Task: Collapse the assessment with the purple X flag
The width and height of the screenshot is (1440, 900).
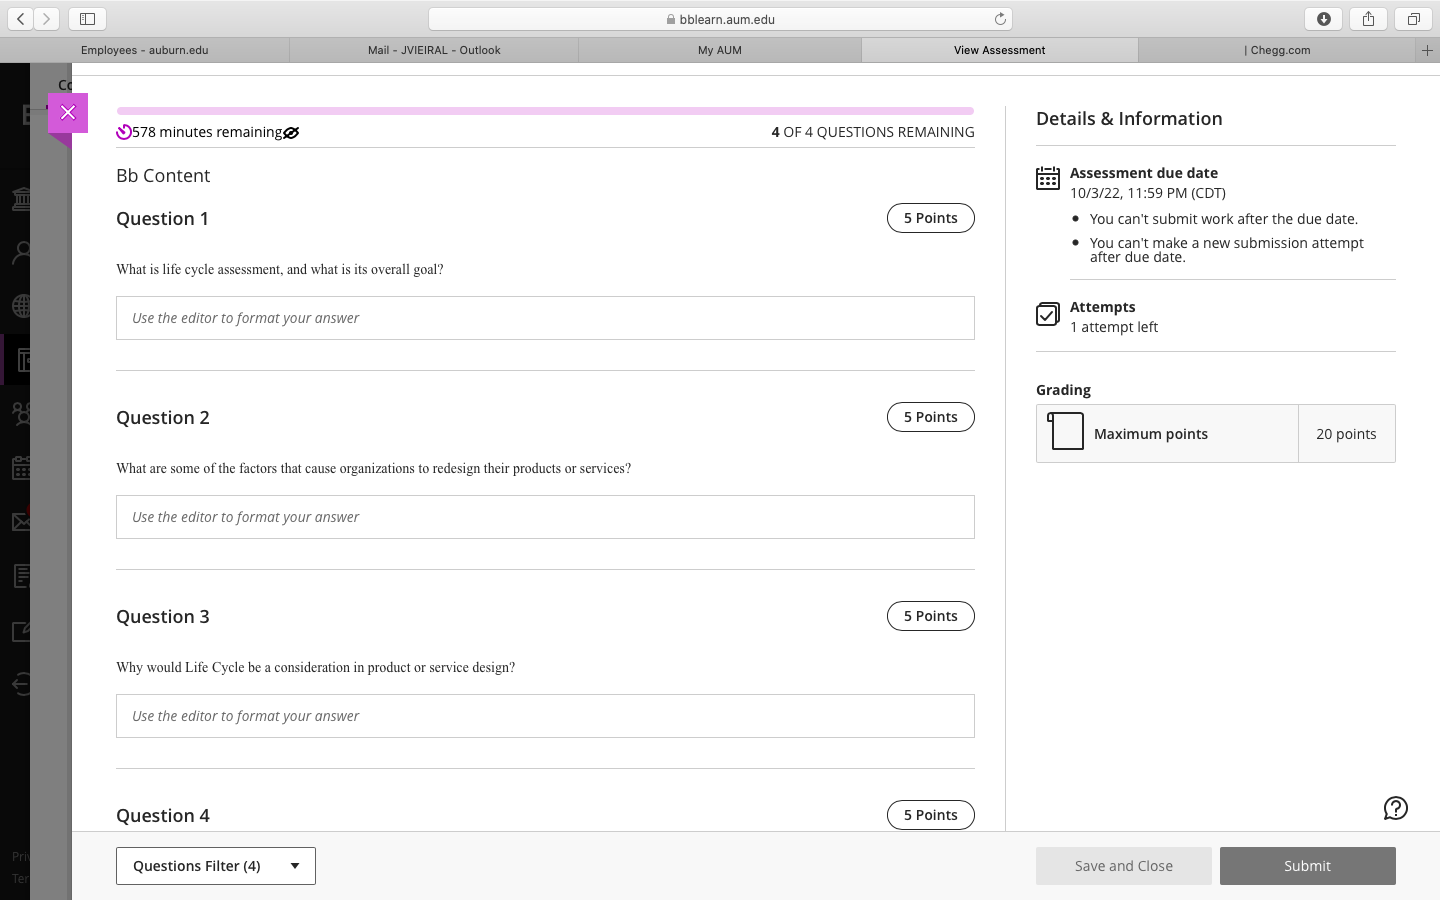Action: [68, 112]
